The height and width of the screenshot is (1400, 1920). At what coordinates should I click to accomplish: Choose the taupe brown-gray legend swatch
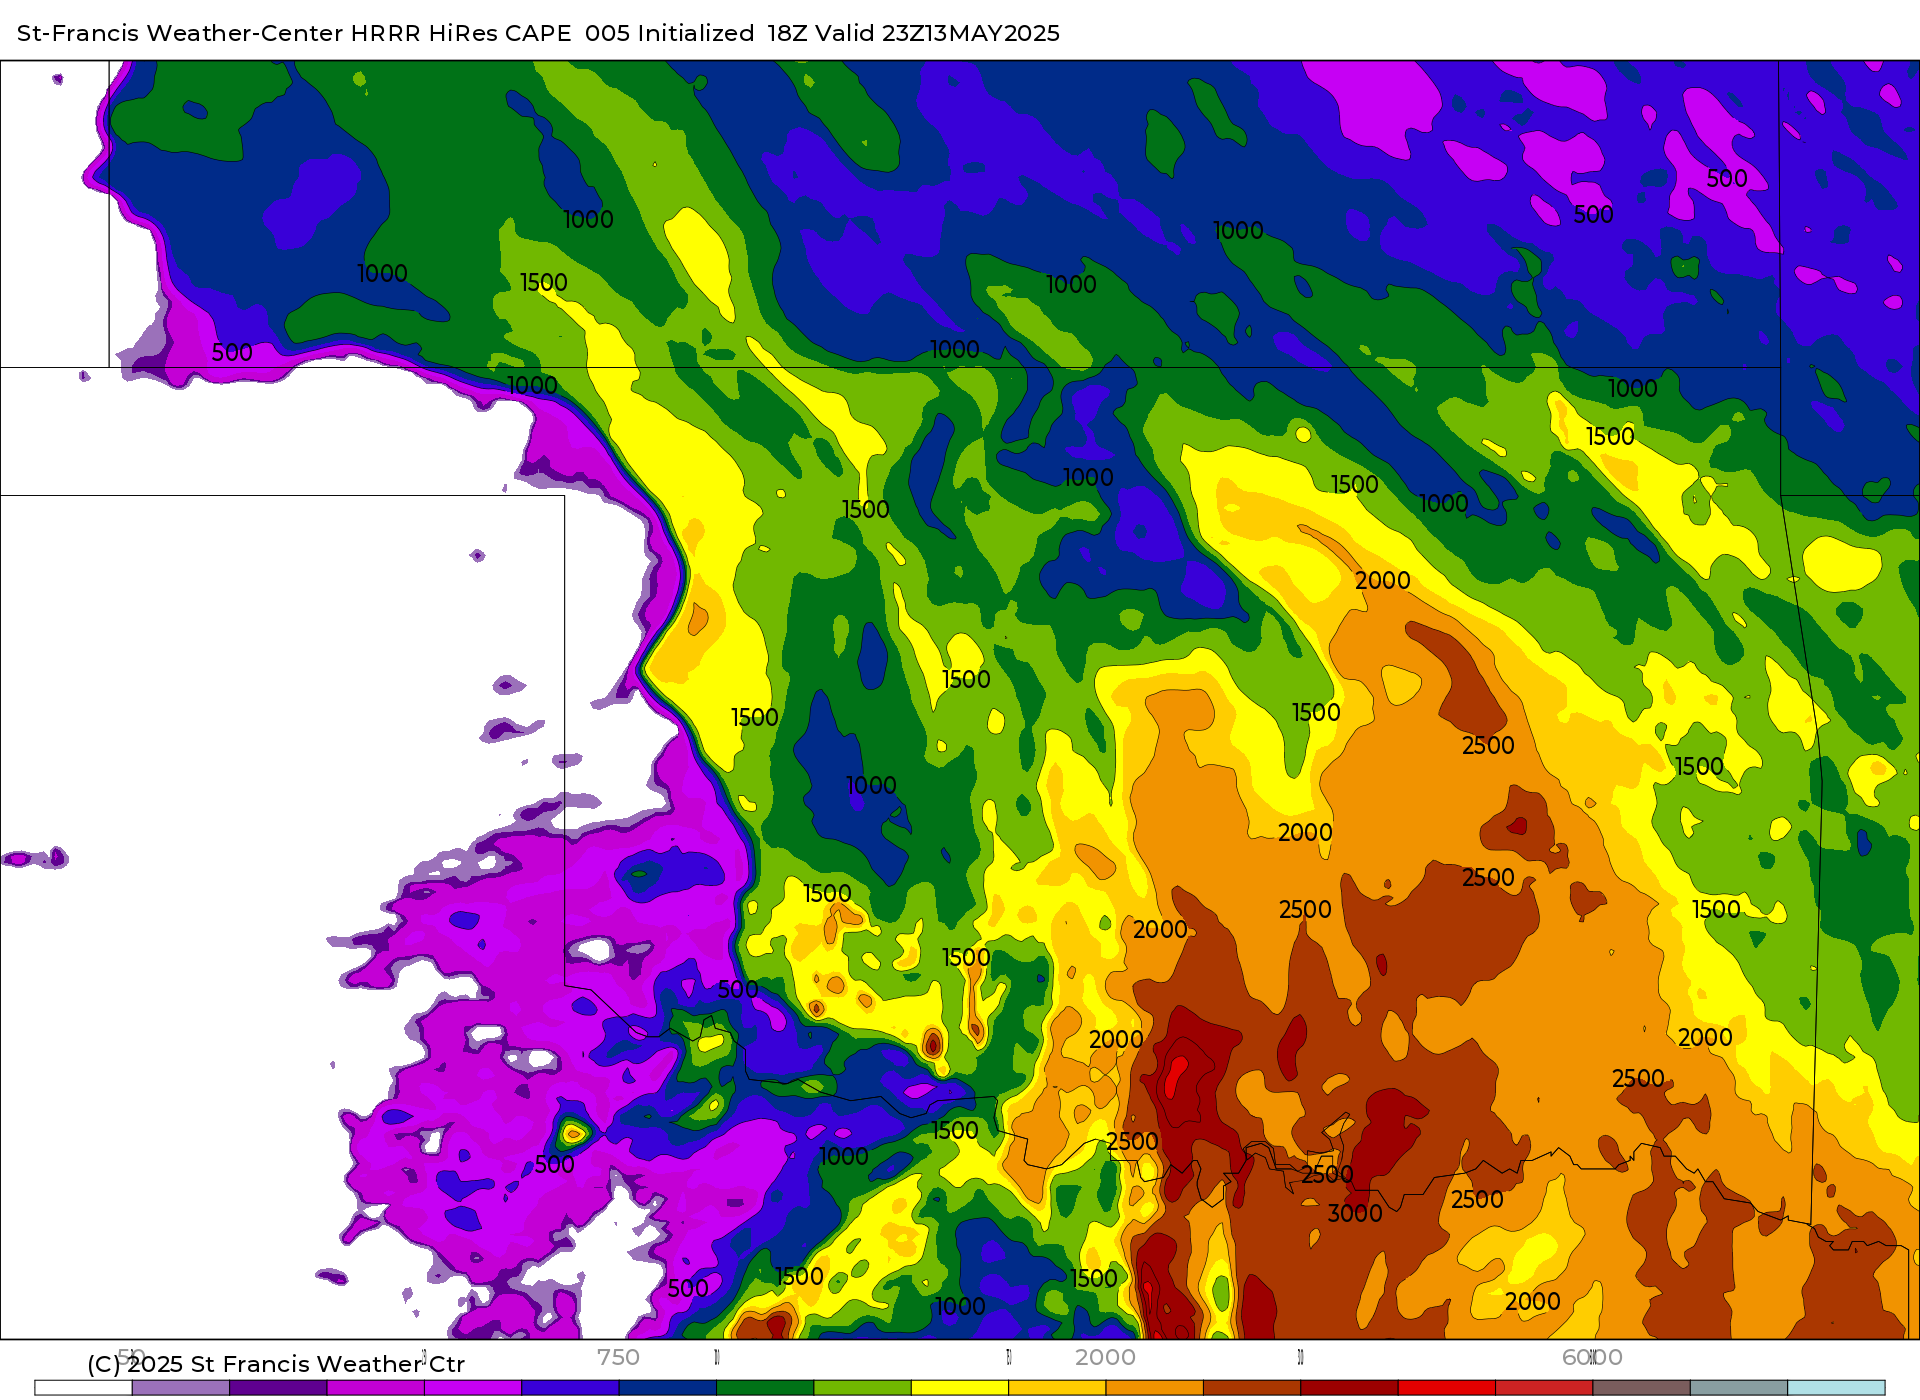(1642, 1388)
